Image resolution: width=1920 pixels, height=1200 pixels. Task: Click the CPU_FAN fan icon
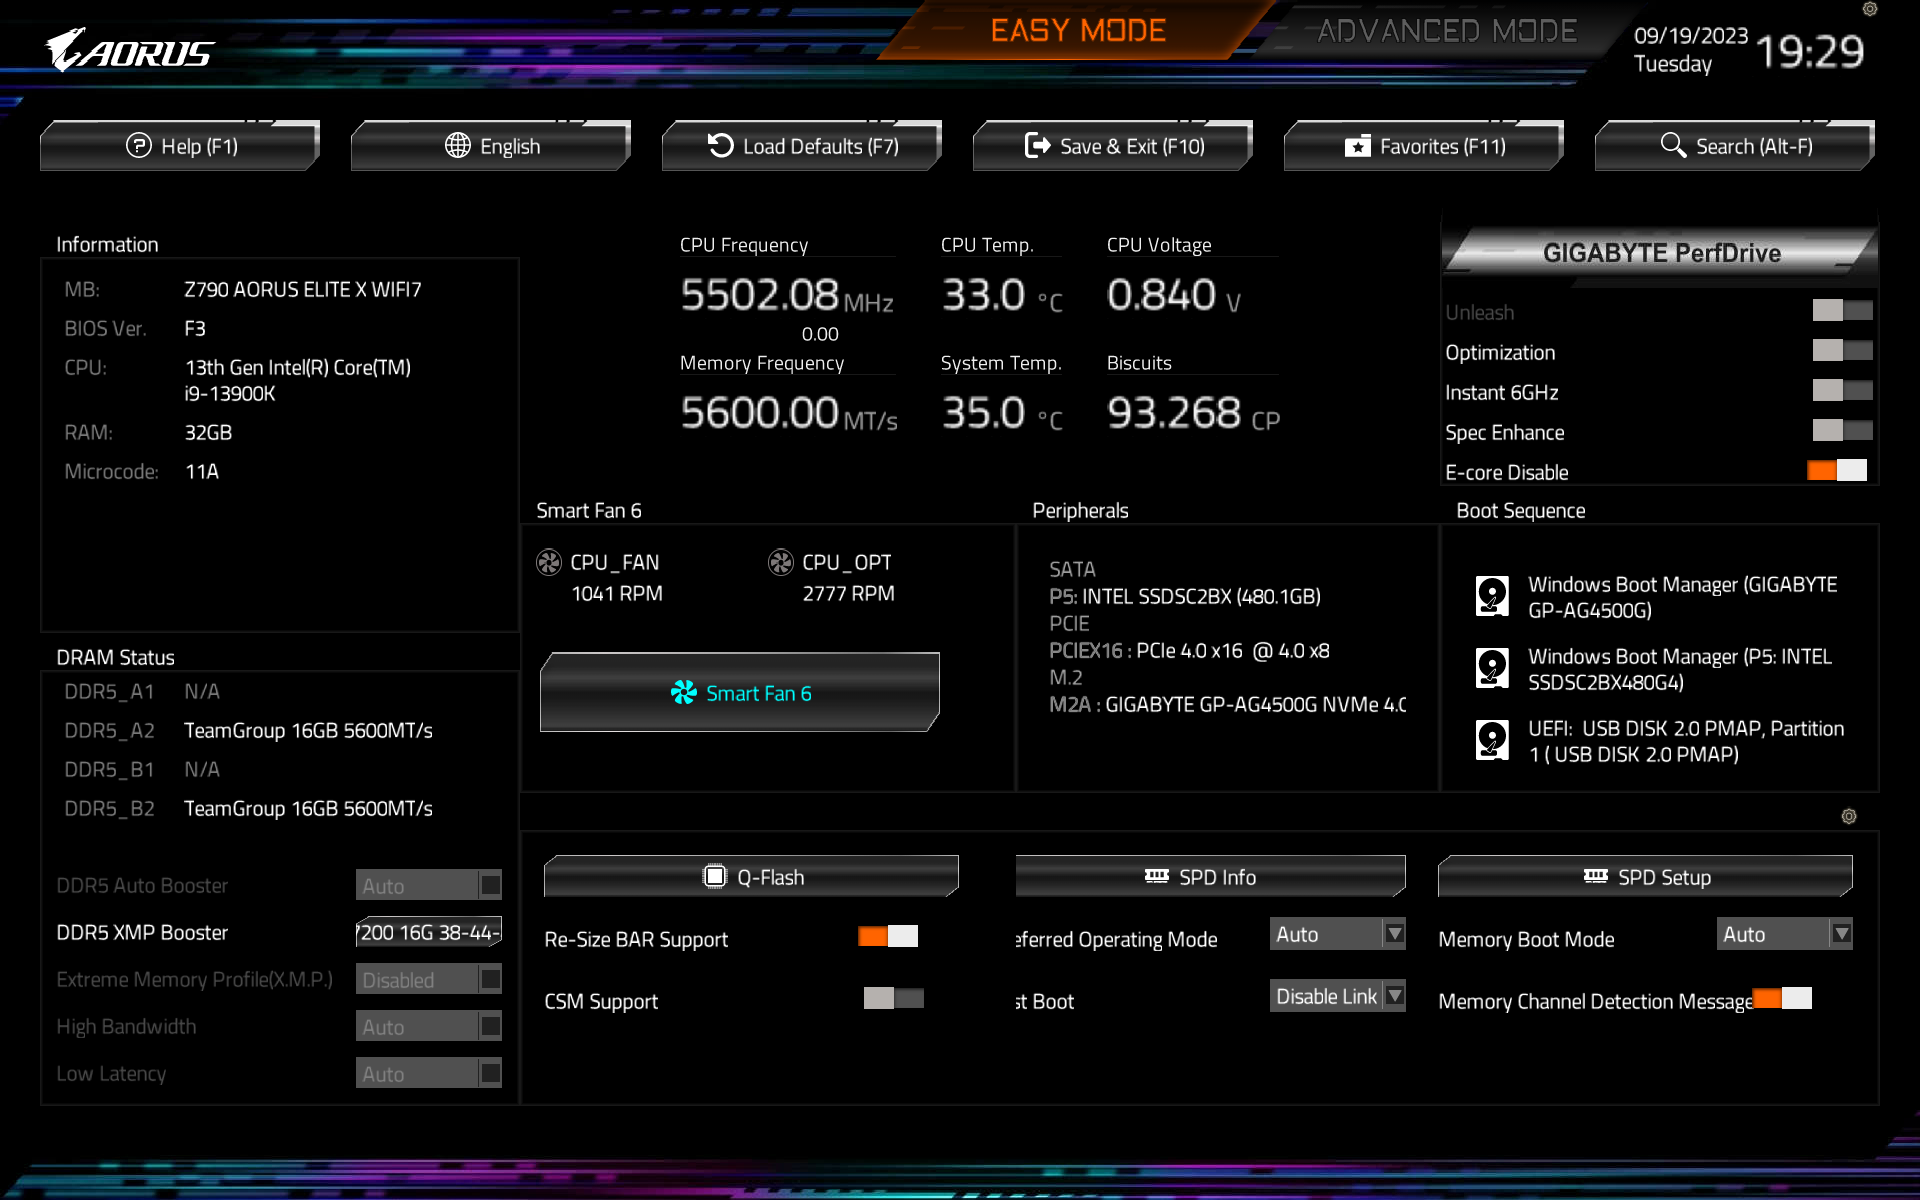(549, 563)
